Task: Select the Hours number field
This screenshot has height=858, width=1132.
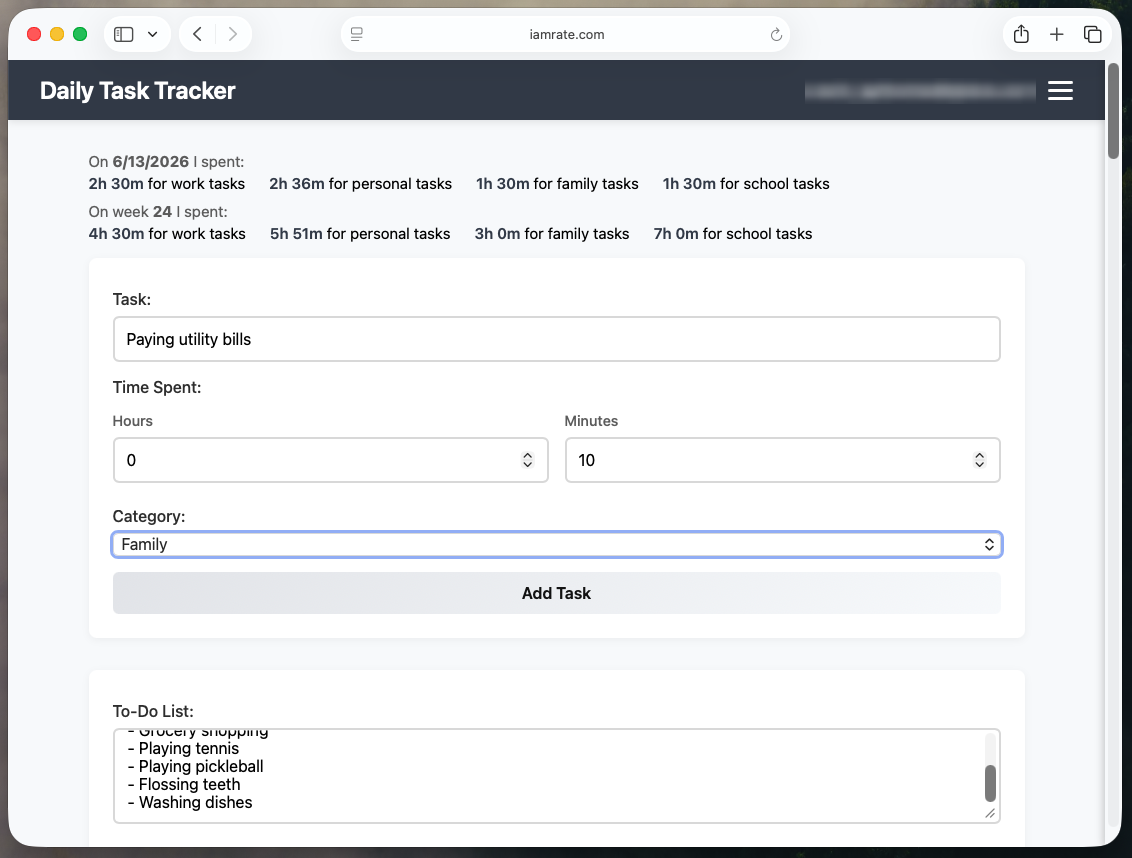Action: click(x=331, y=460)
